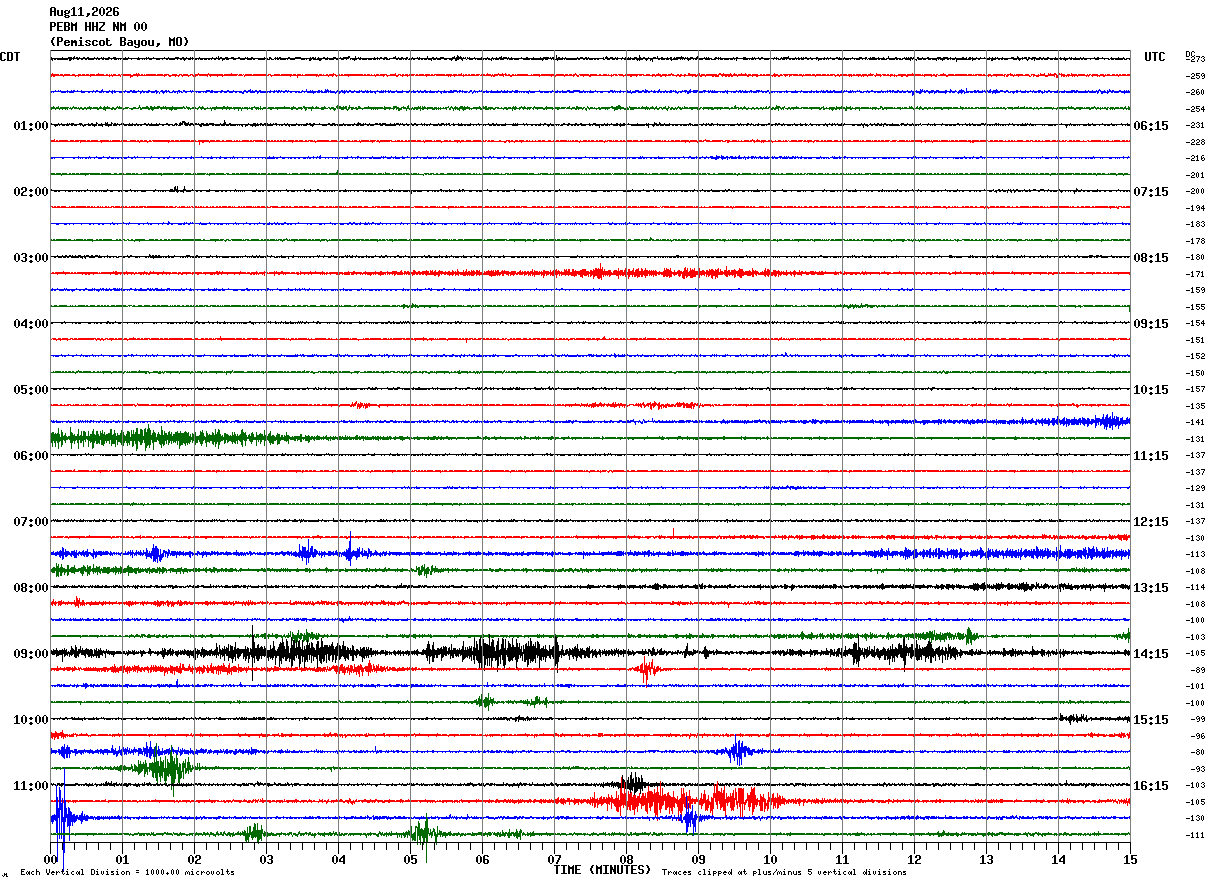Click the 05:00 CDT time label
The image size is (1210, 886).
[30, 390]
